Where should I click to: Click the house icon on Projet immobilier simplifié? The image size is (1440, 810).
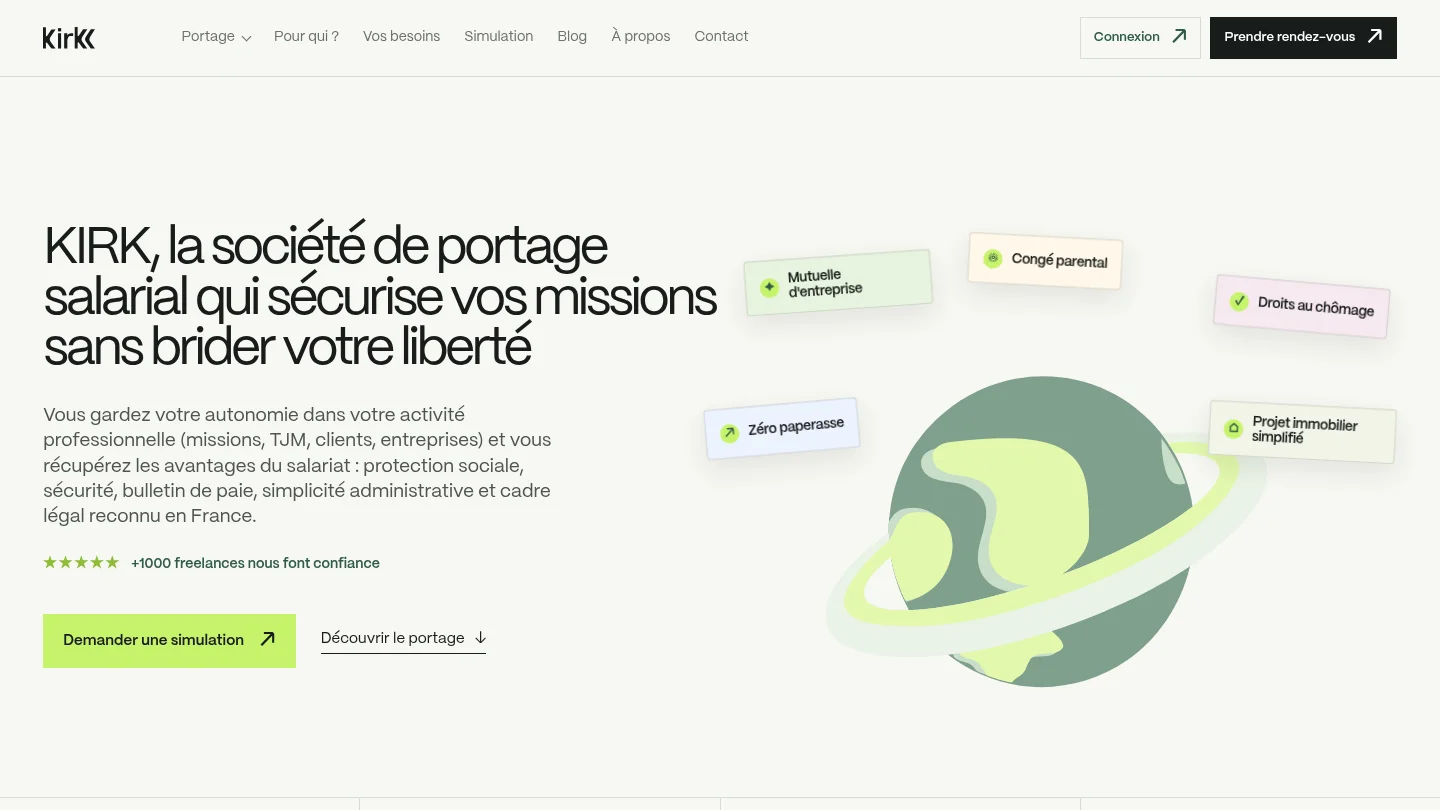click(1234, 428)
